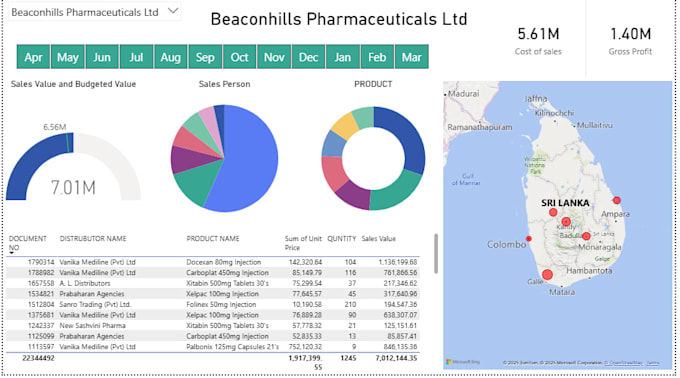The width and height of the screenshot is (680, 378).
Task: Pick the Oct month slicer button
Action: click(x=239, y=57)
